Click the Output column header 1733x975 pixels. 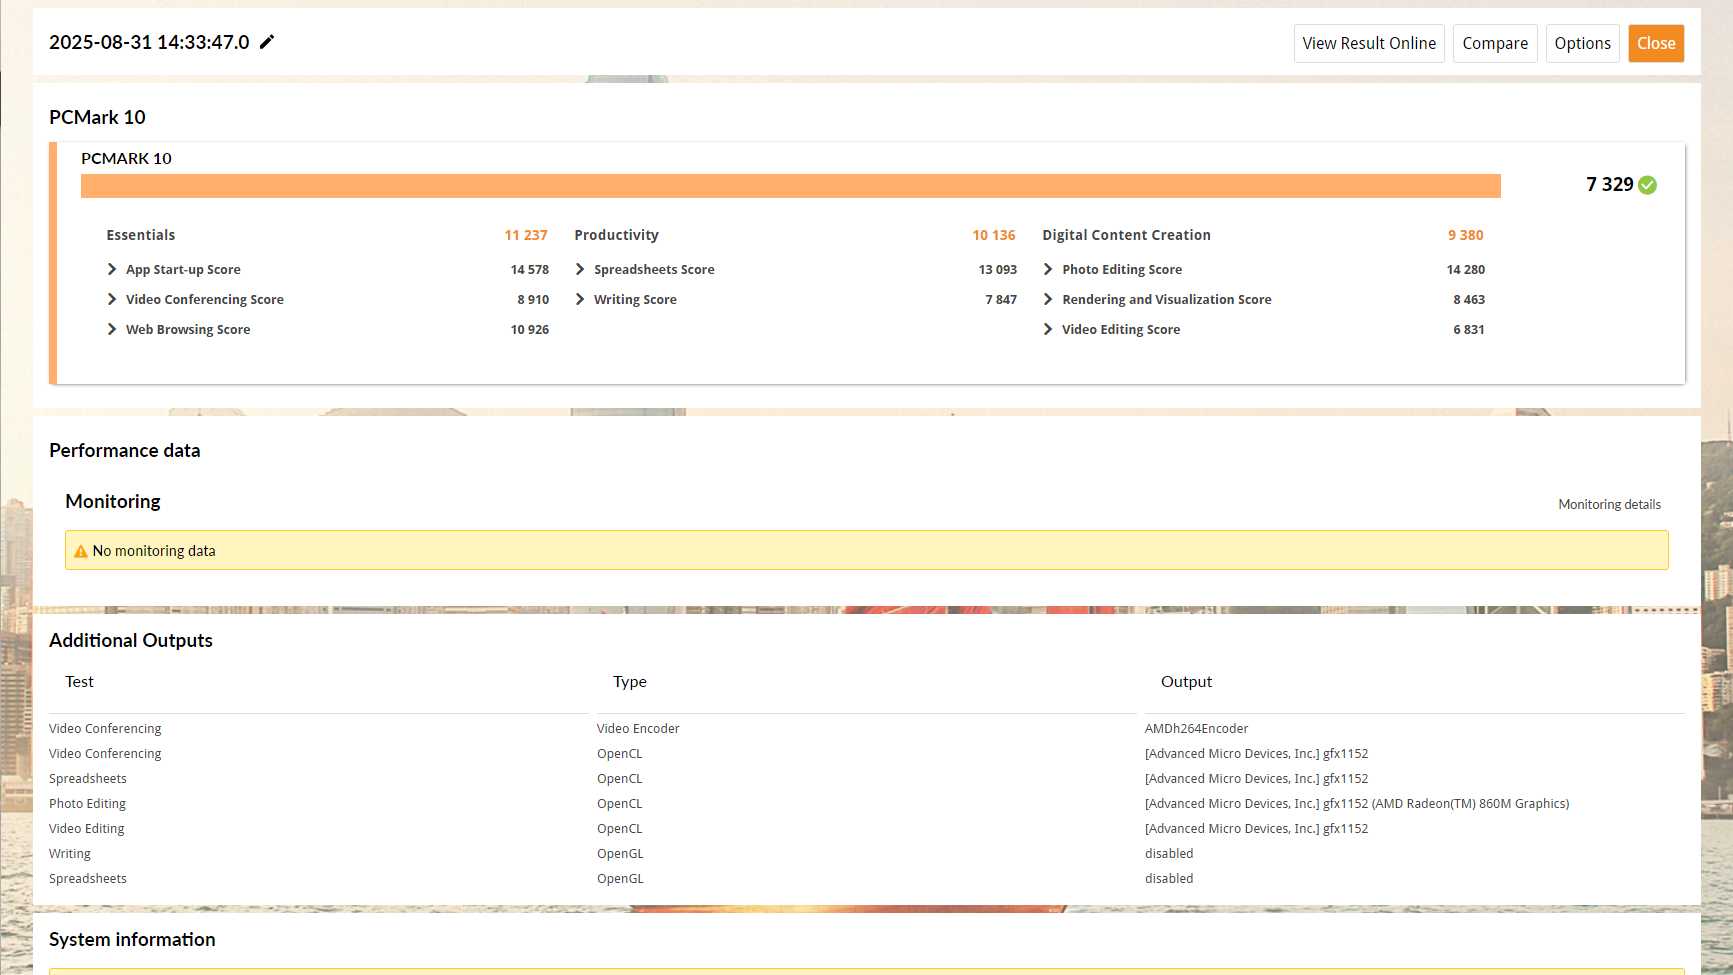1186,681
